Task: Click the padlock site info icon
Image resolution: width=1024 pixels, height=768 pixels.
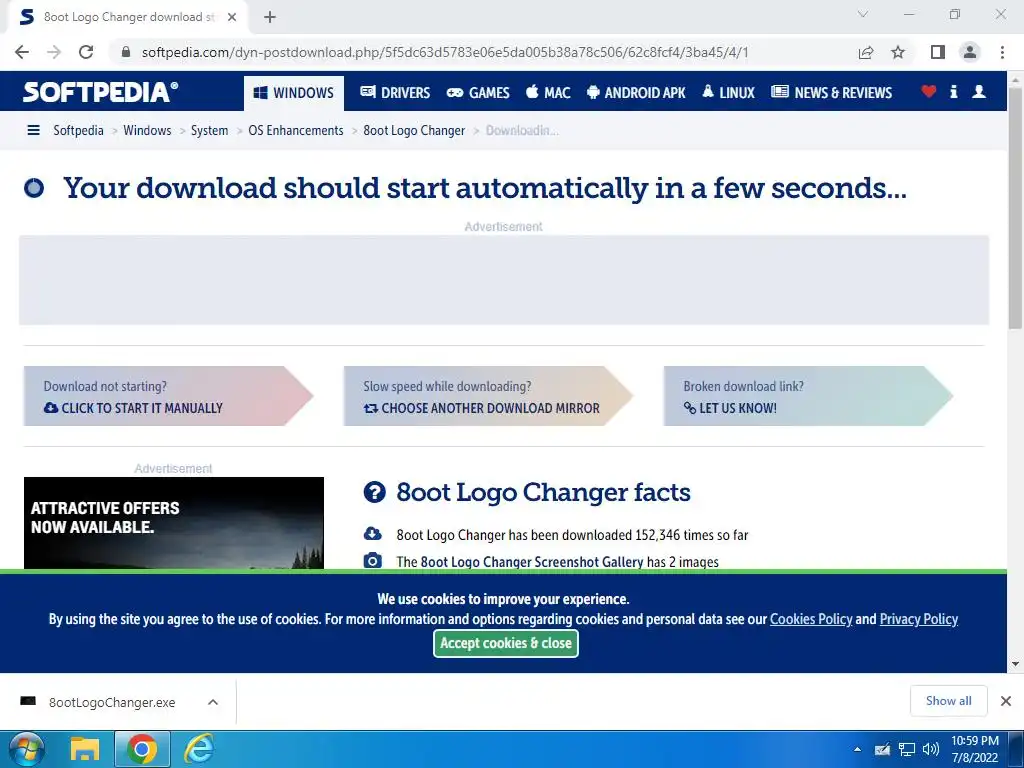Action: 127,52
